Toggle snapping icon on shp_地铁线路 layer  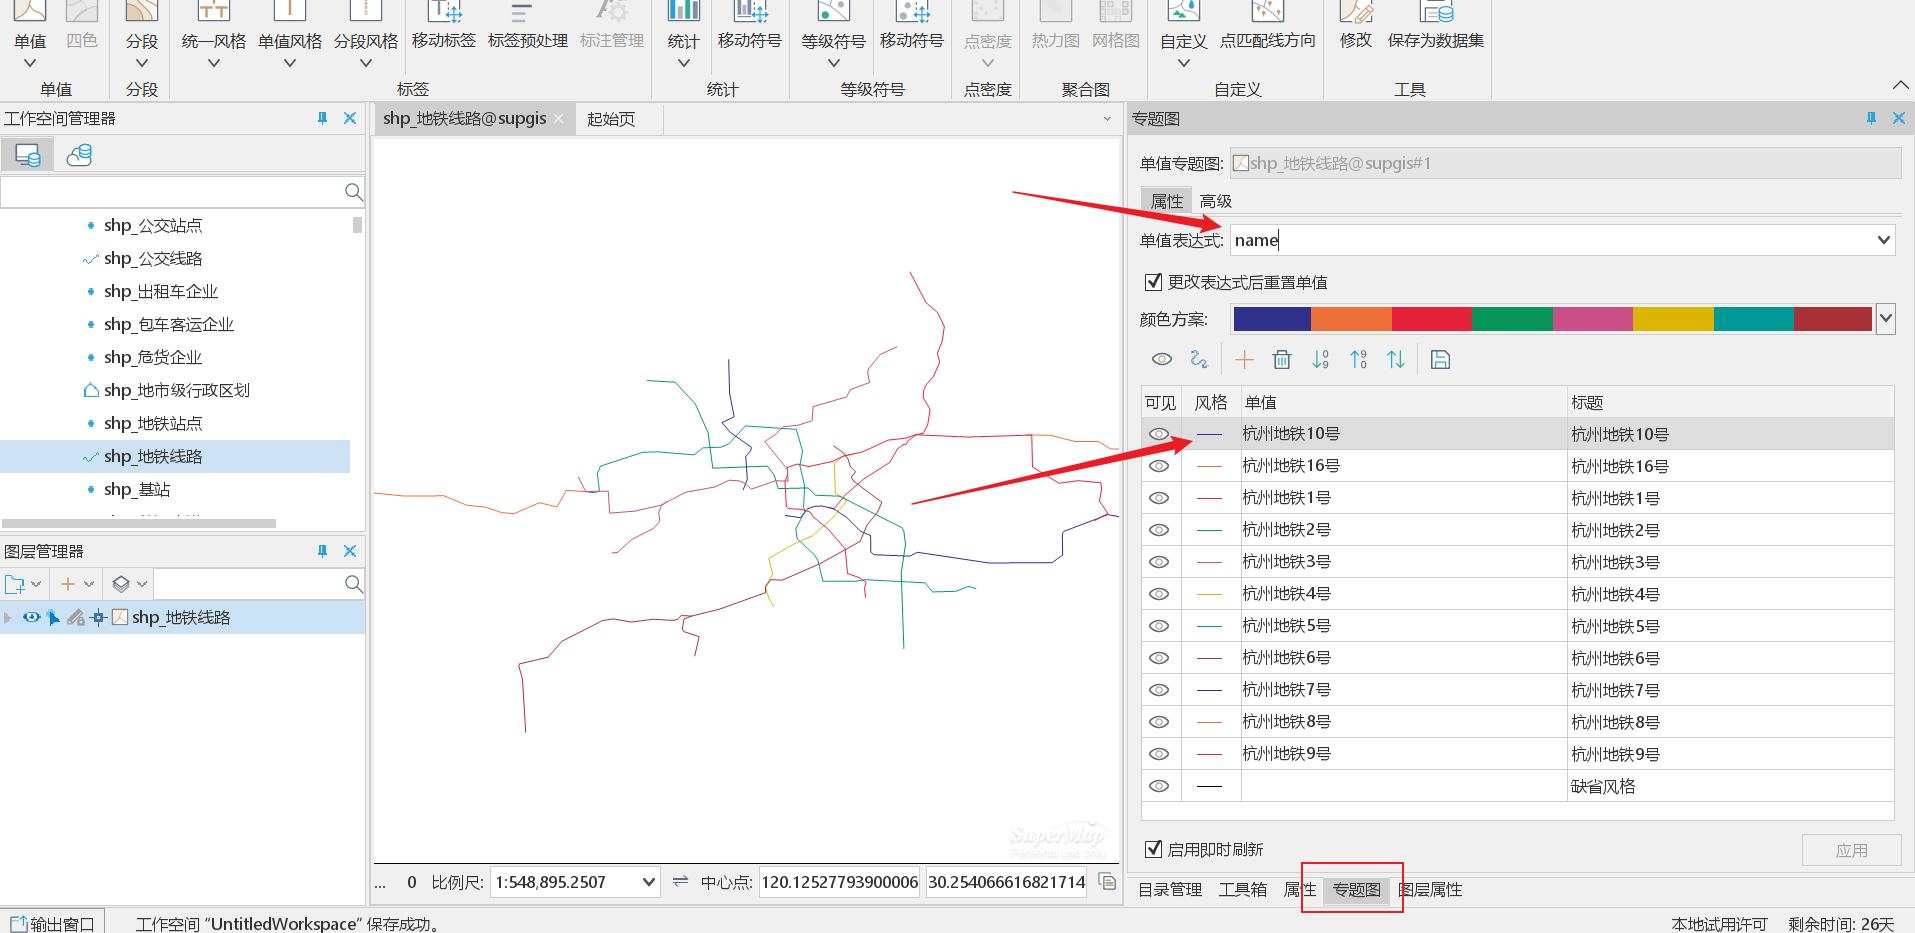click(x=98, y=618)
